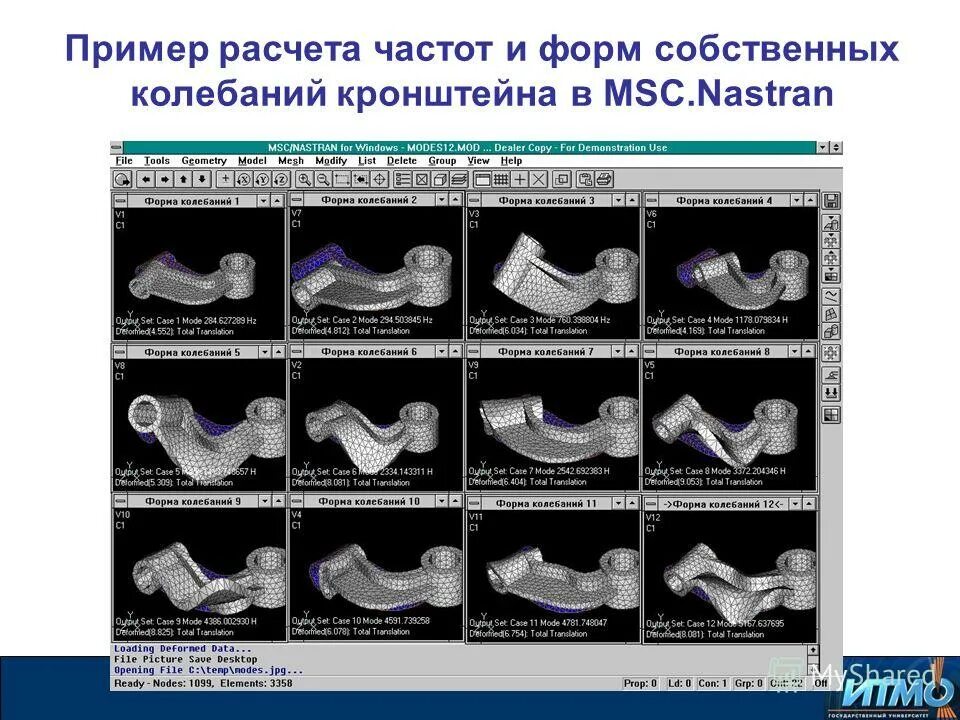Click the plus rotate toolbar icon
Image resolution: width=960 pixels, height=720 pixels.
tap(226, 179)
